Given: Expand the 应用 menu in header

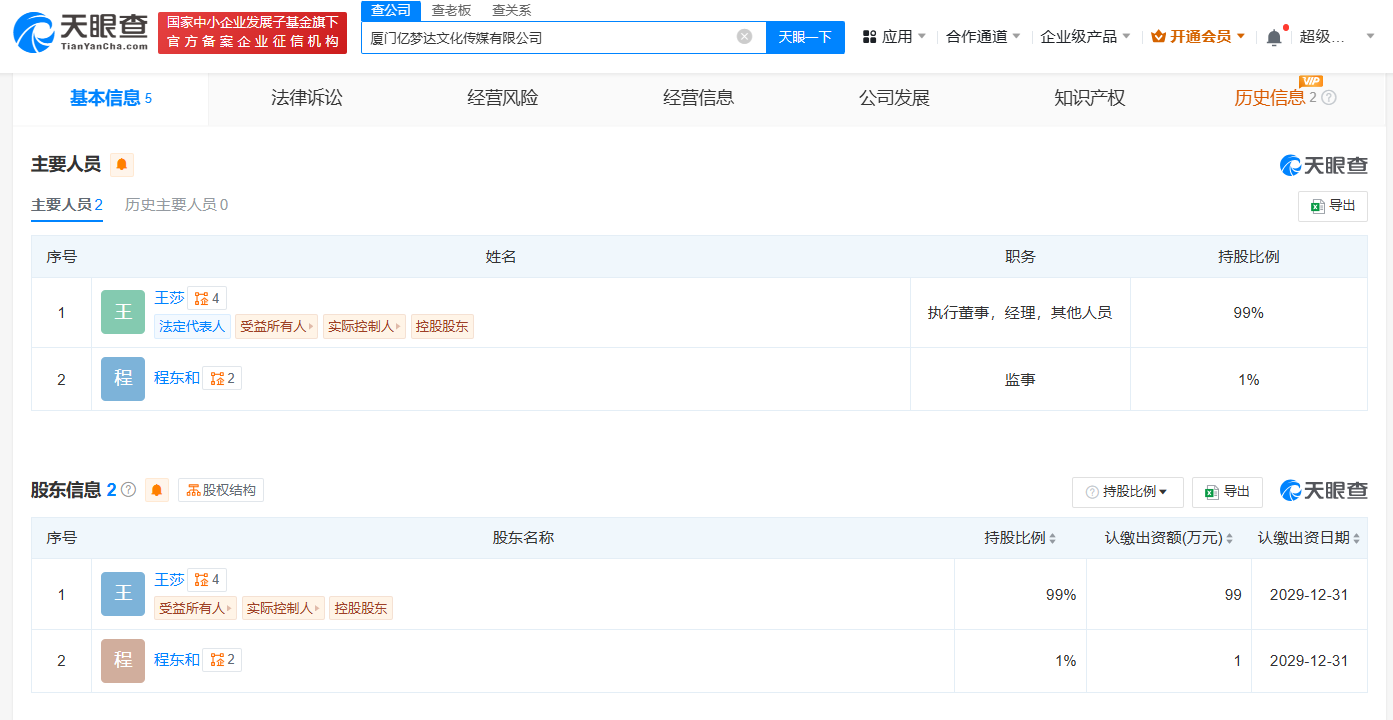Looking at the screenshot, I should tap(893, 37).
